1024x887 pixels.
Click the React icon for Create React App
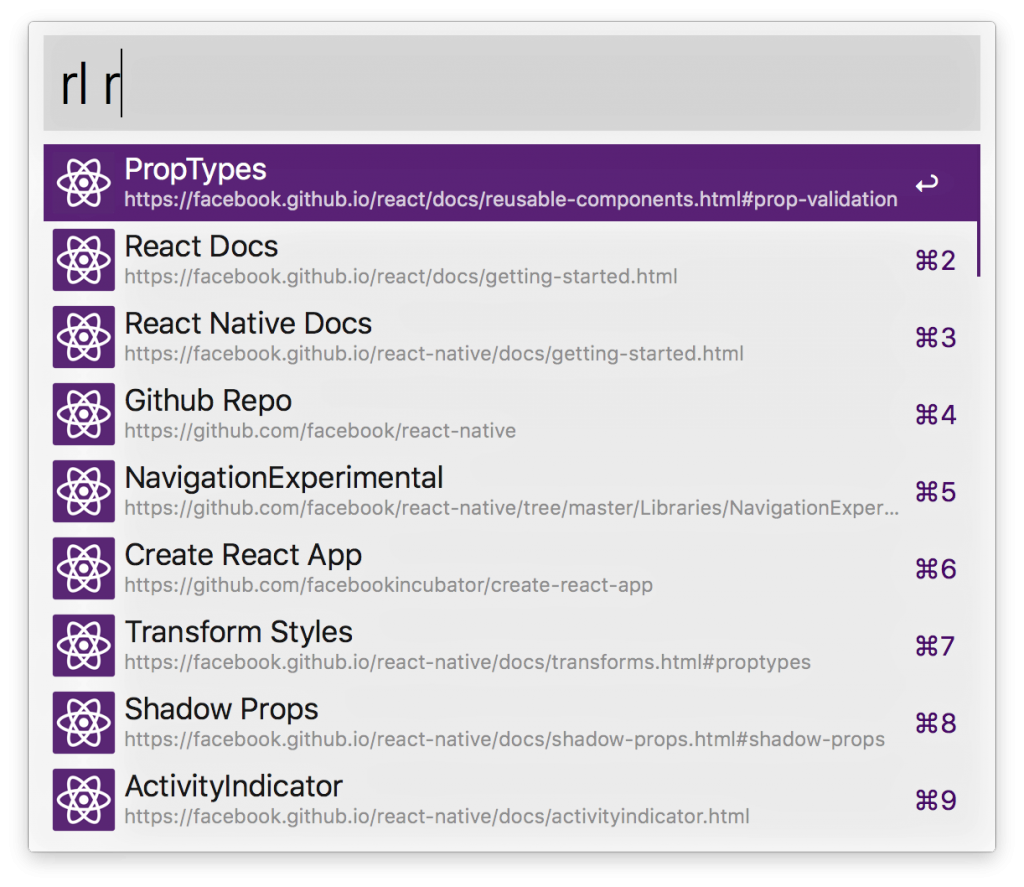tap(84, 568)
